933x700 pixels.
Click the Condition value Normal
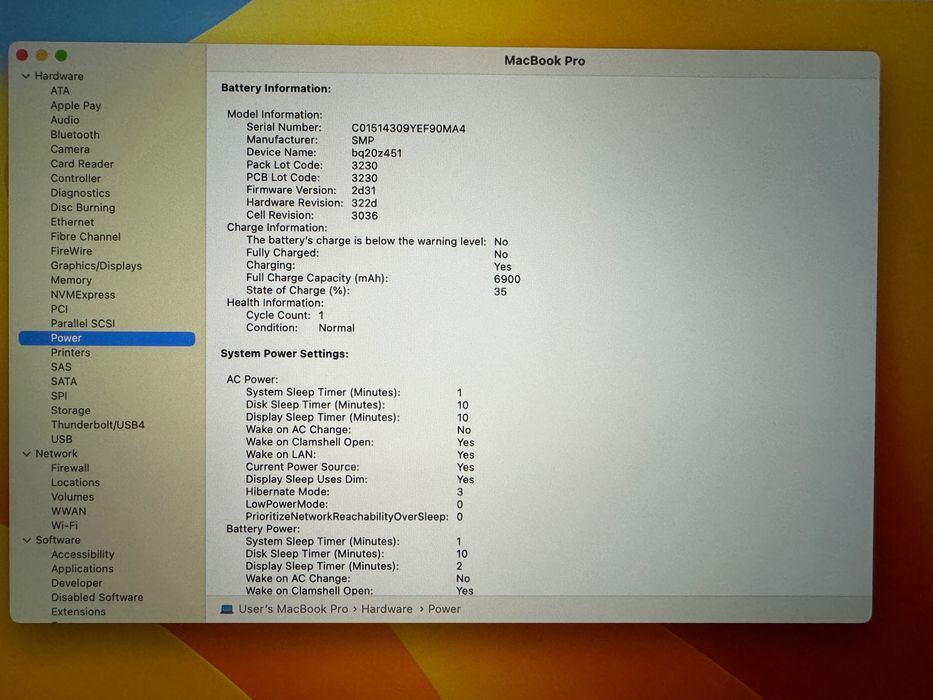[x=337, y=328]
